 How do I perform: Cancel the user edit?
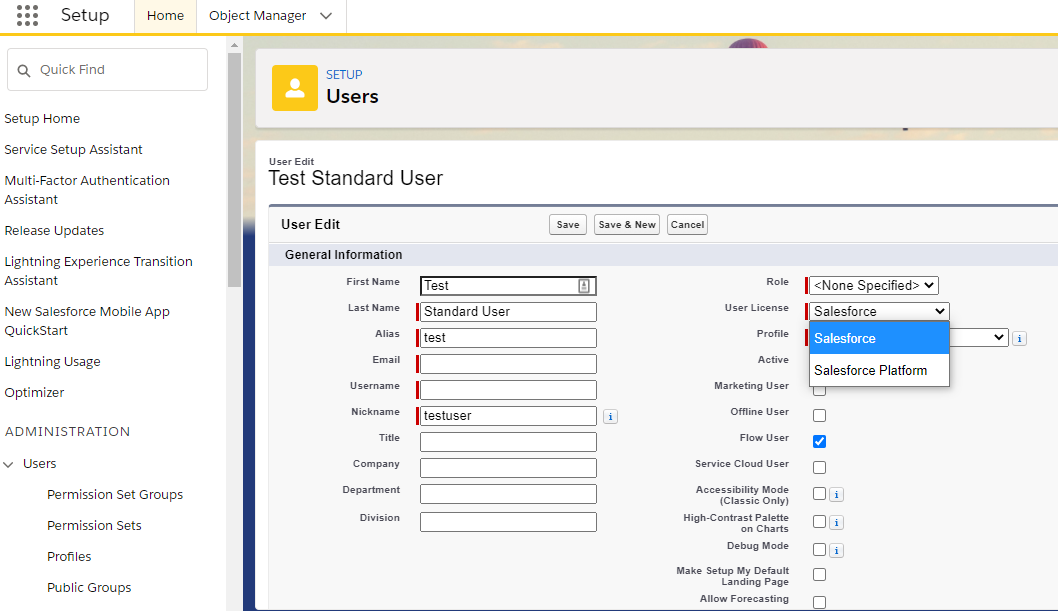click(x=687, y=225)
